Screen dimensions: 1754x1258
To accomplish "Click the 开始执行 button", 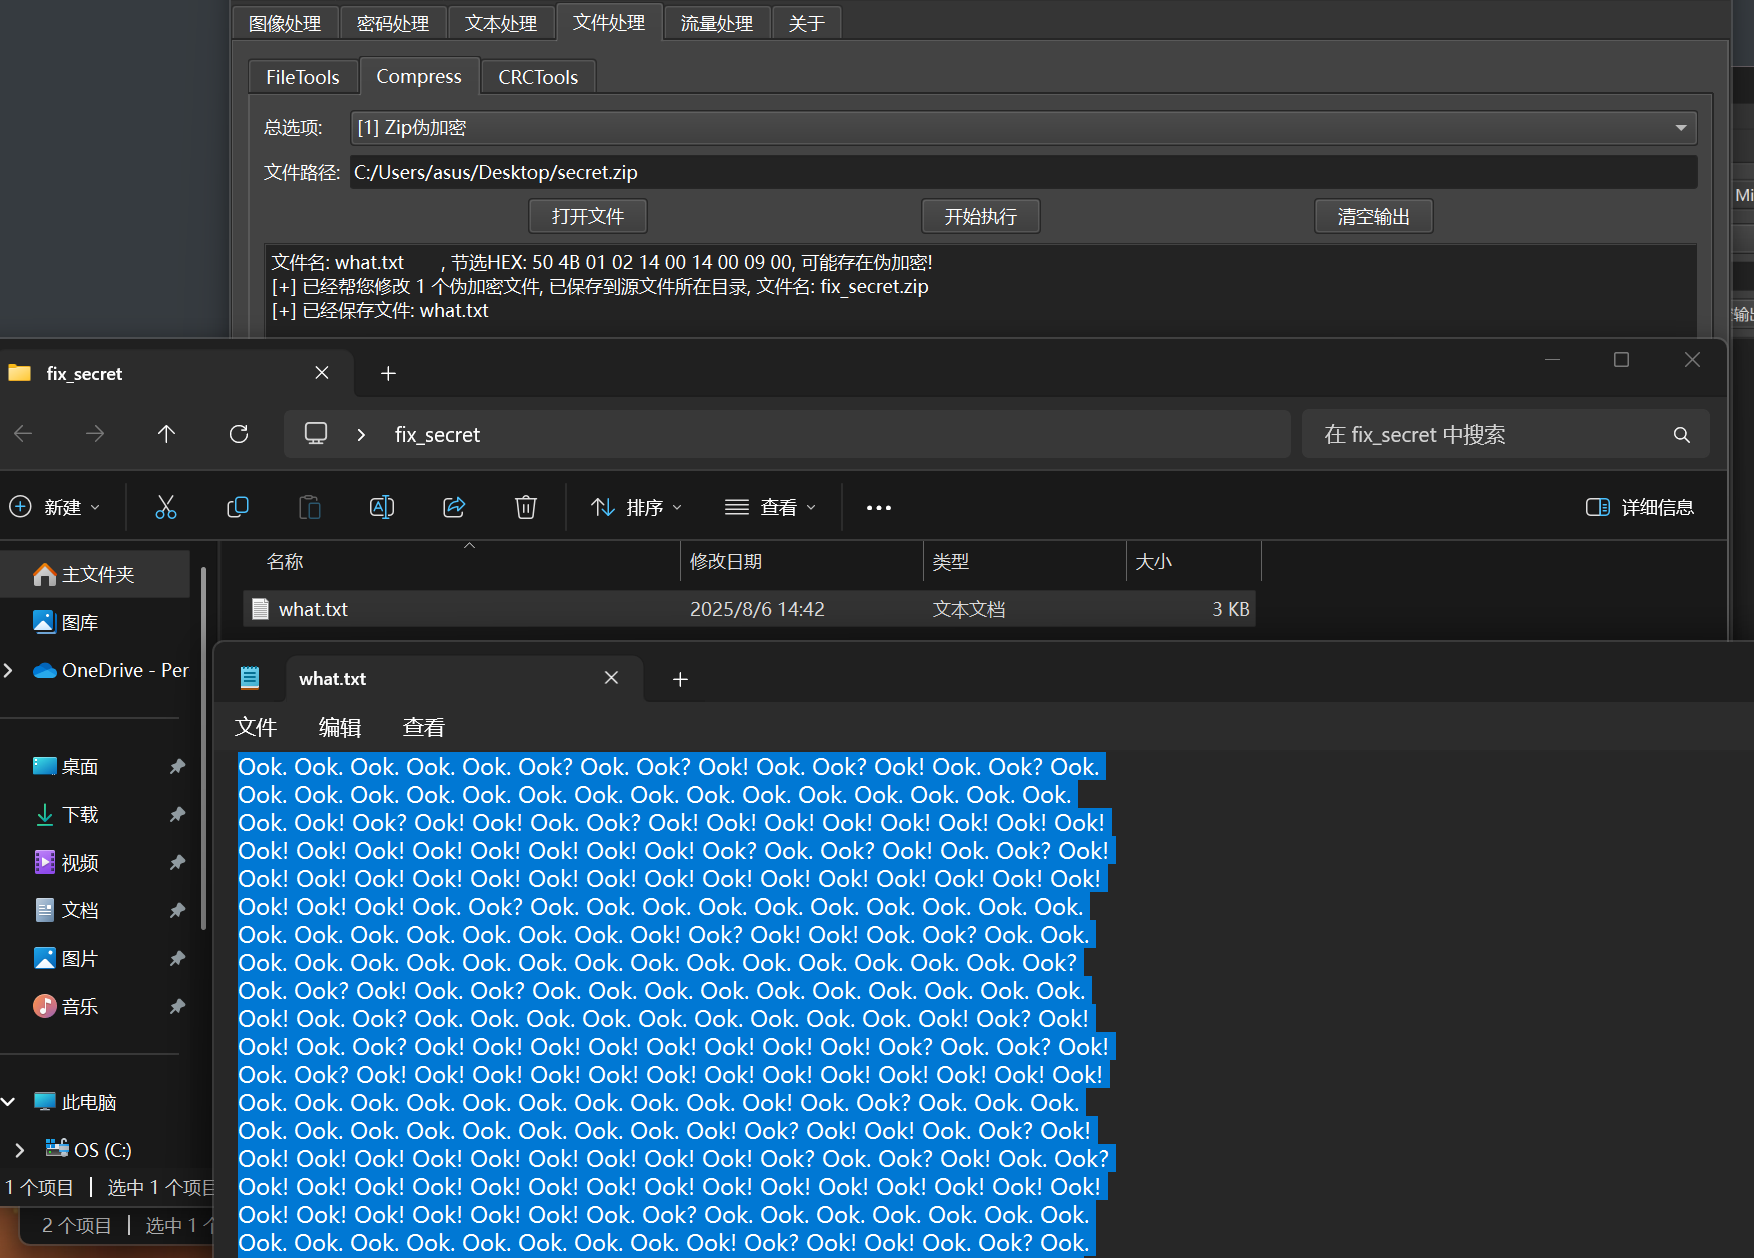I will pos(980,216).
